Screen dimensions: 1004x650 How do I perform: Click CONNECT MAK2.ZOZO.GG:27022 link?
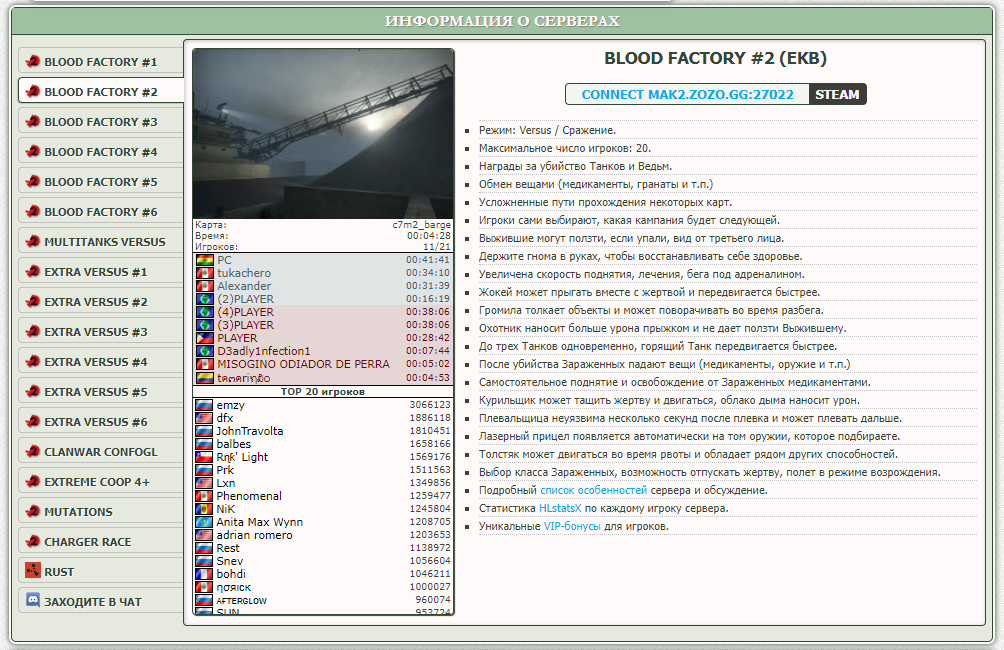point(687,94)
